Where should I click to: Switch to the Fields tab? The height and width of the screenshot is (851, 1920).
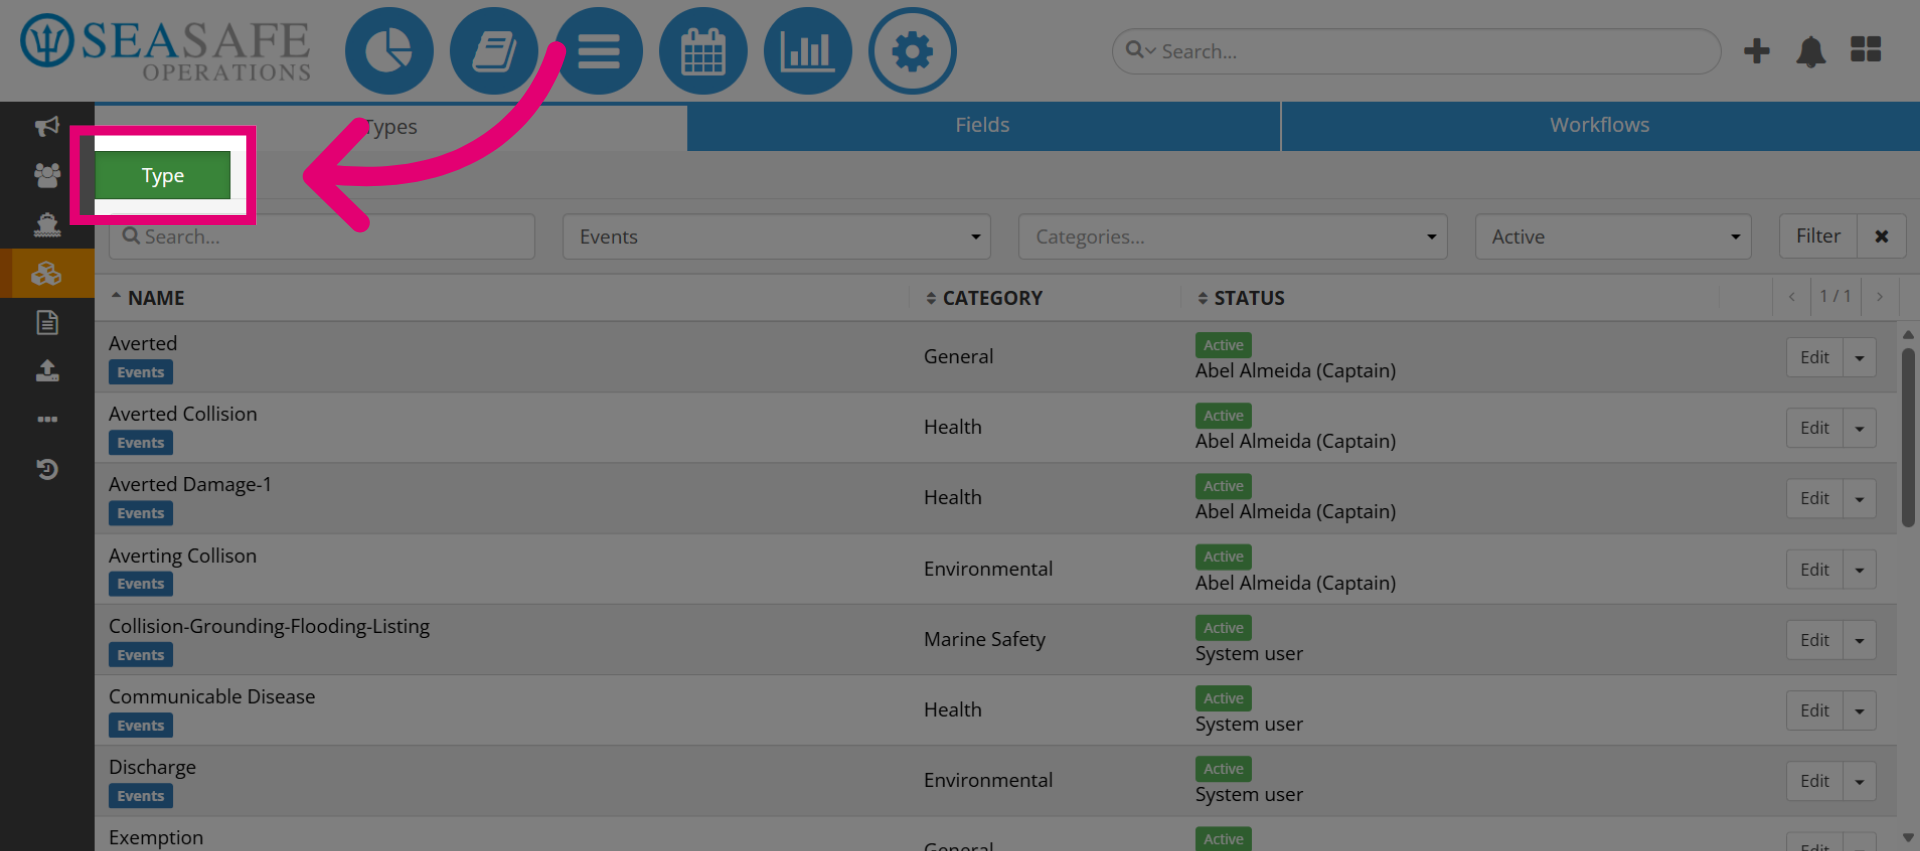(x=983, y=125)
